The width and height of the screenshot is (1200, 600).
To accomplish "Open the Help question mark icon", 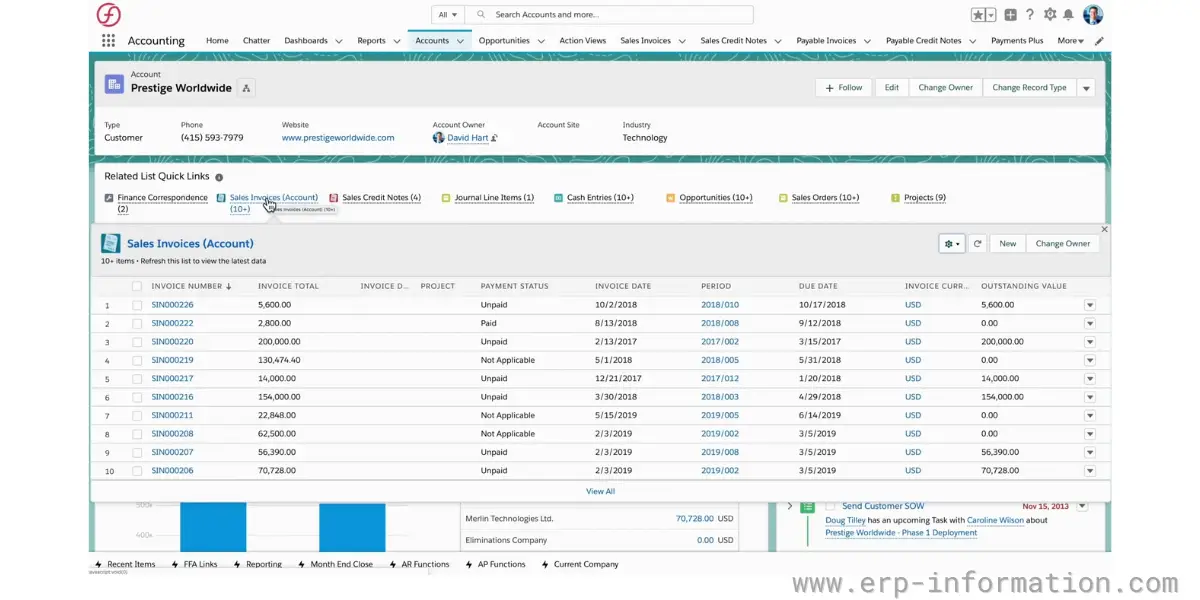I will tap(1029, 14).
